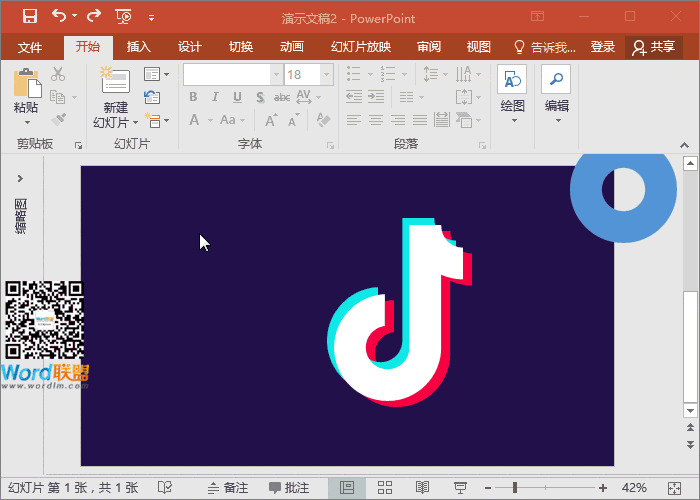Screen dimensions: 700x500
Task: Click the bullets list icon
Action: 354,74
